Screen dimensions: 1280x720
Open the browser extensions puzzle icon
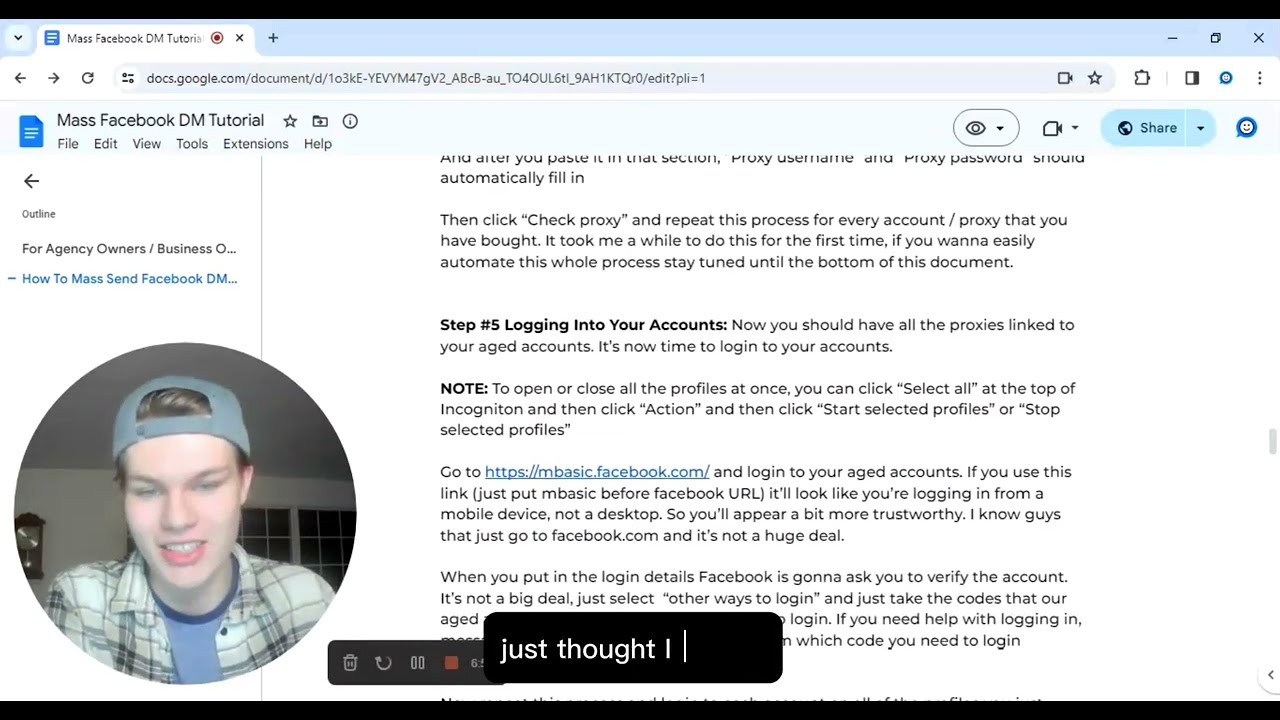pyautogui.click(x=1142, y=78)
